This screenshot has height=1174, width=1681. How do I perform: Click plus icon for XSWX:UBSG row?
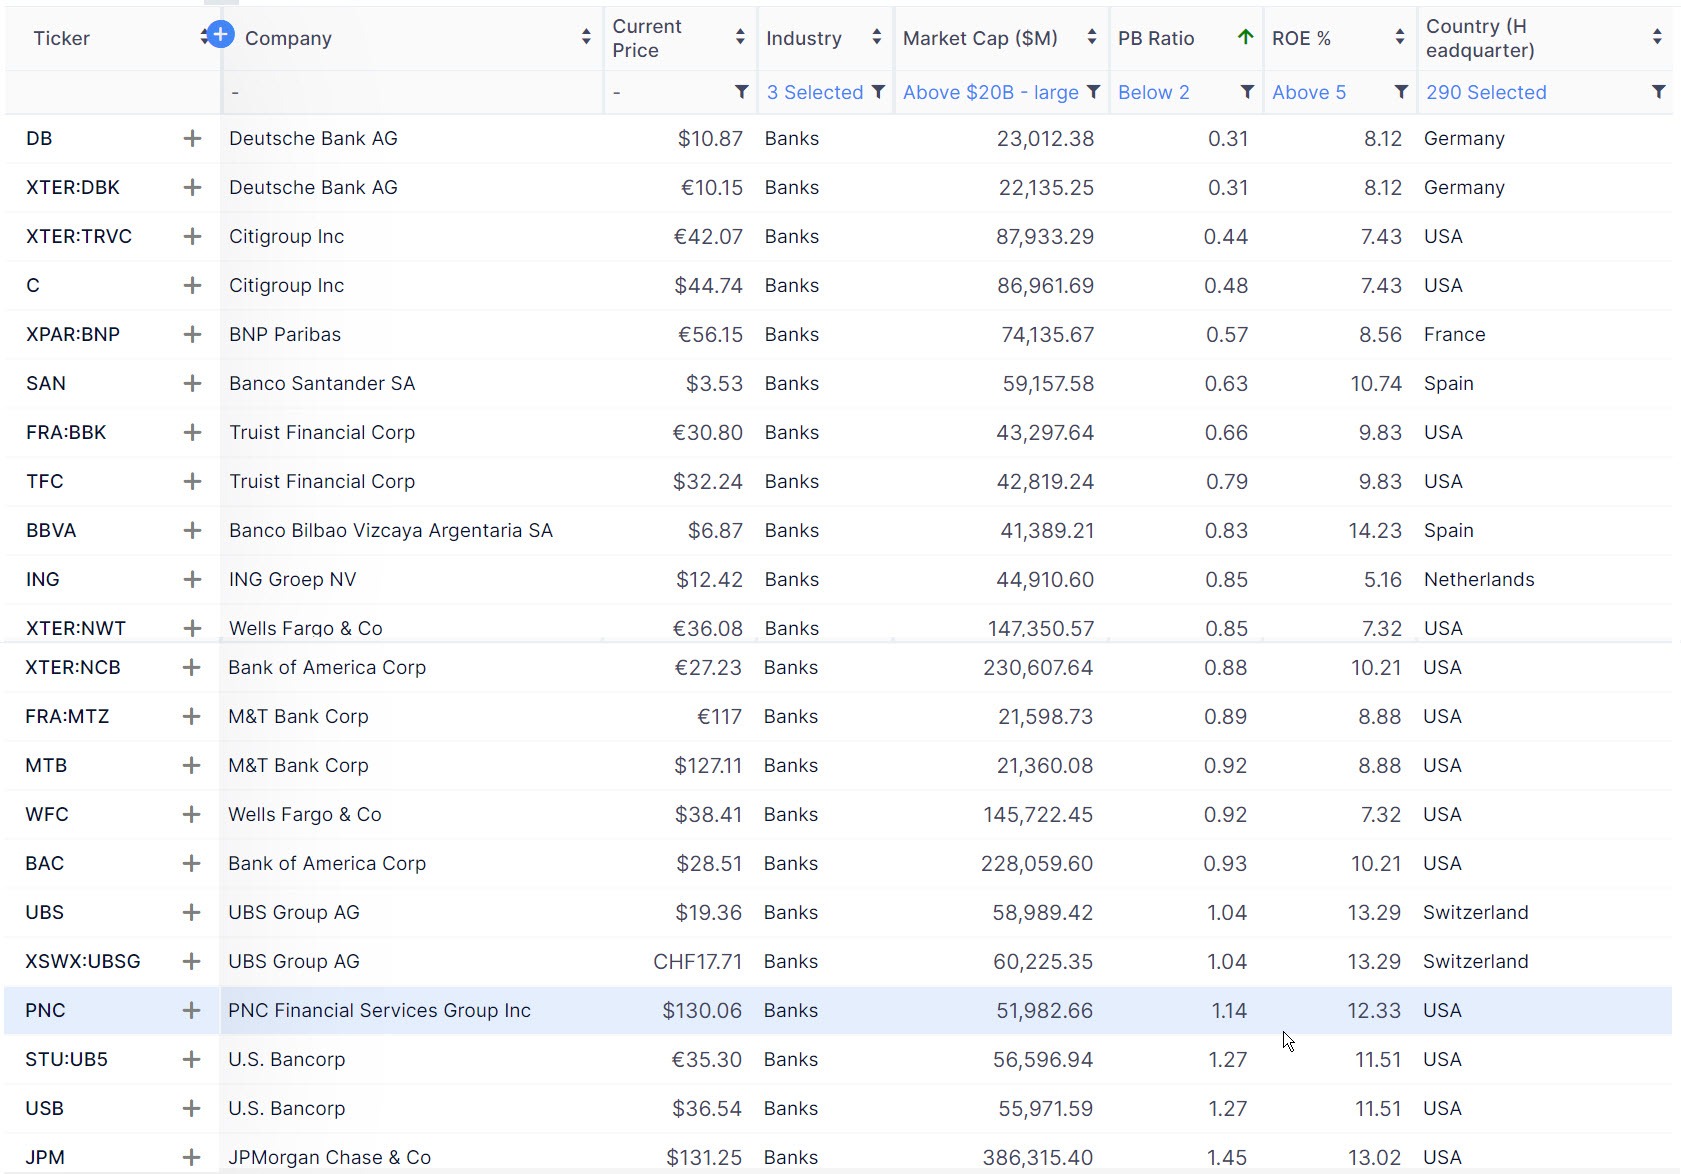(x=191, y=962)
